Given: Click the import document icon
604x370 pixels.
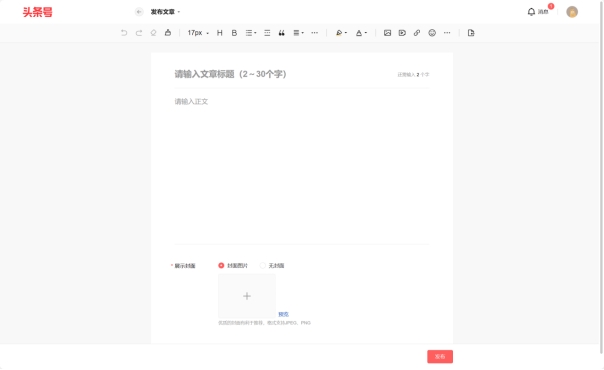Looking at the screenshot, I should point(471,33).
